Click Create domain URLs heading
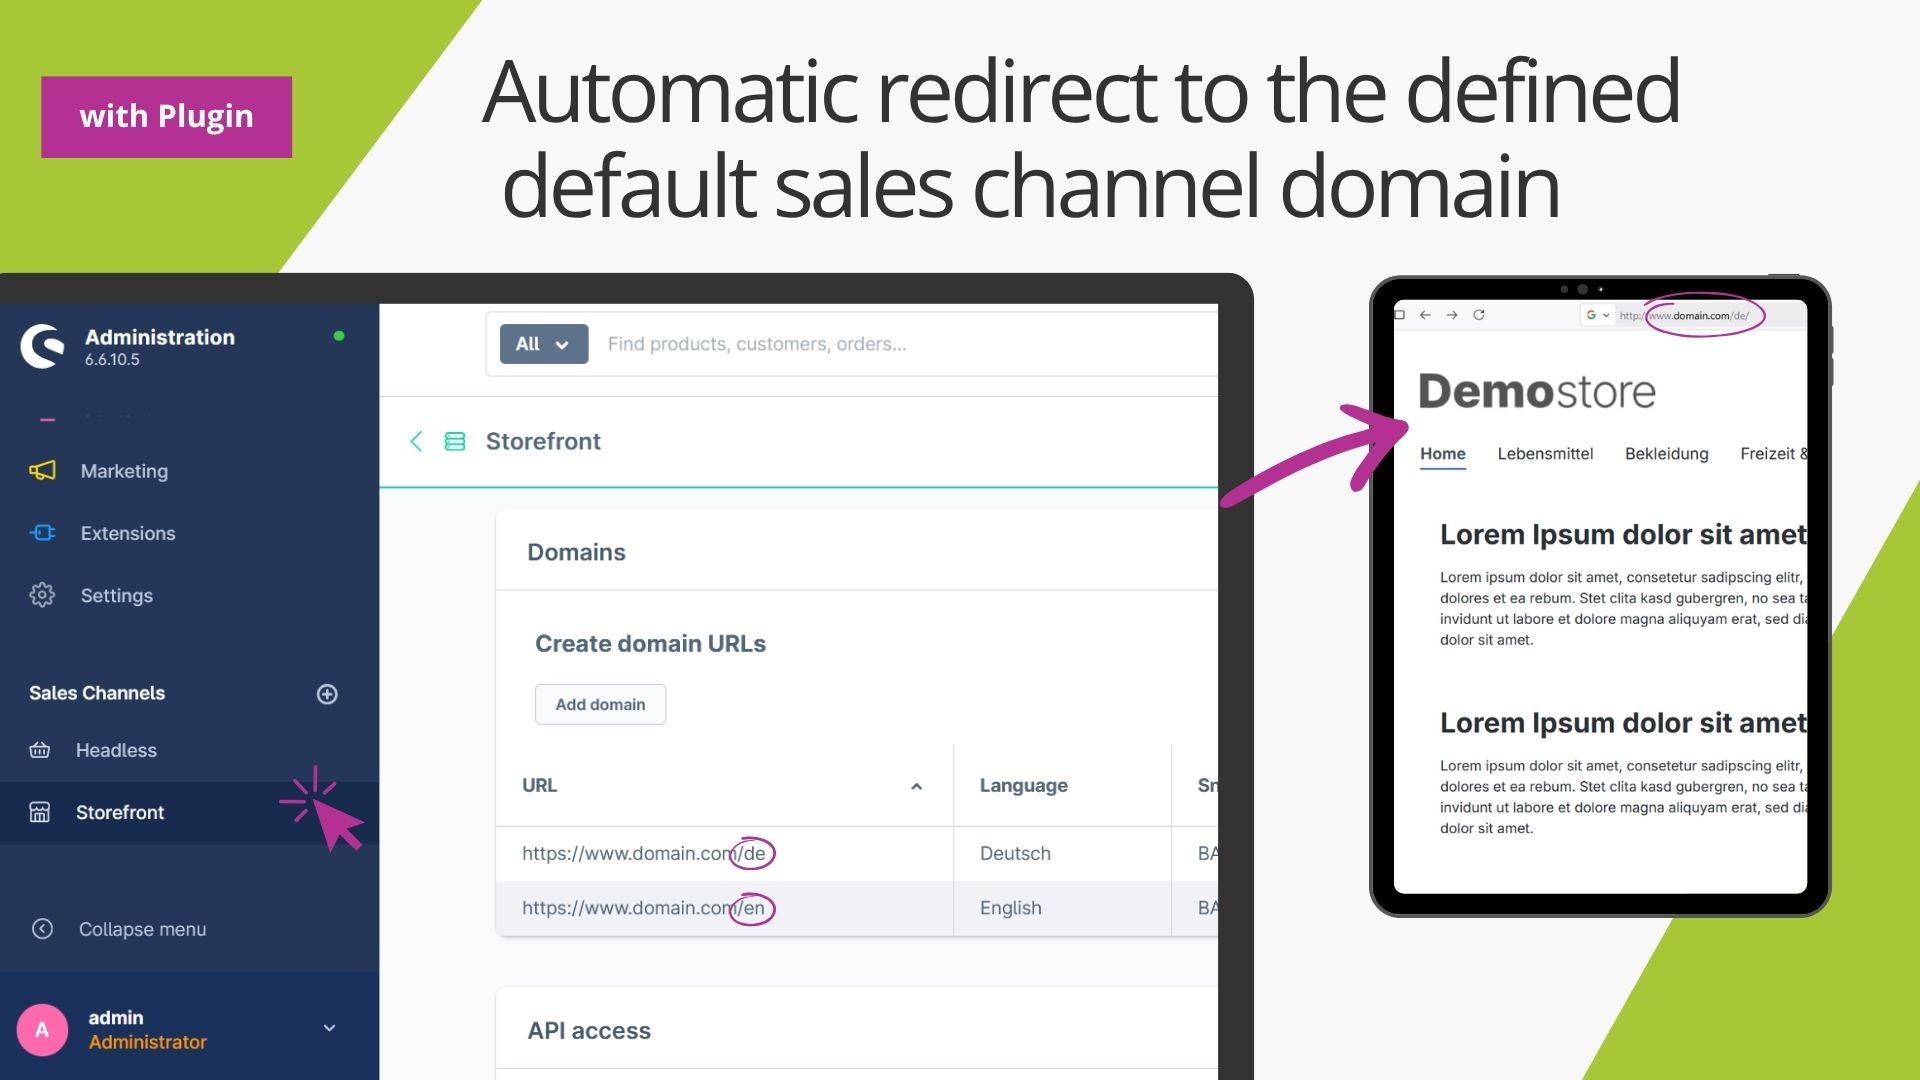1920x1080 pixels. point(650,643)
